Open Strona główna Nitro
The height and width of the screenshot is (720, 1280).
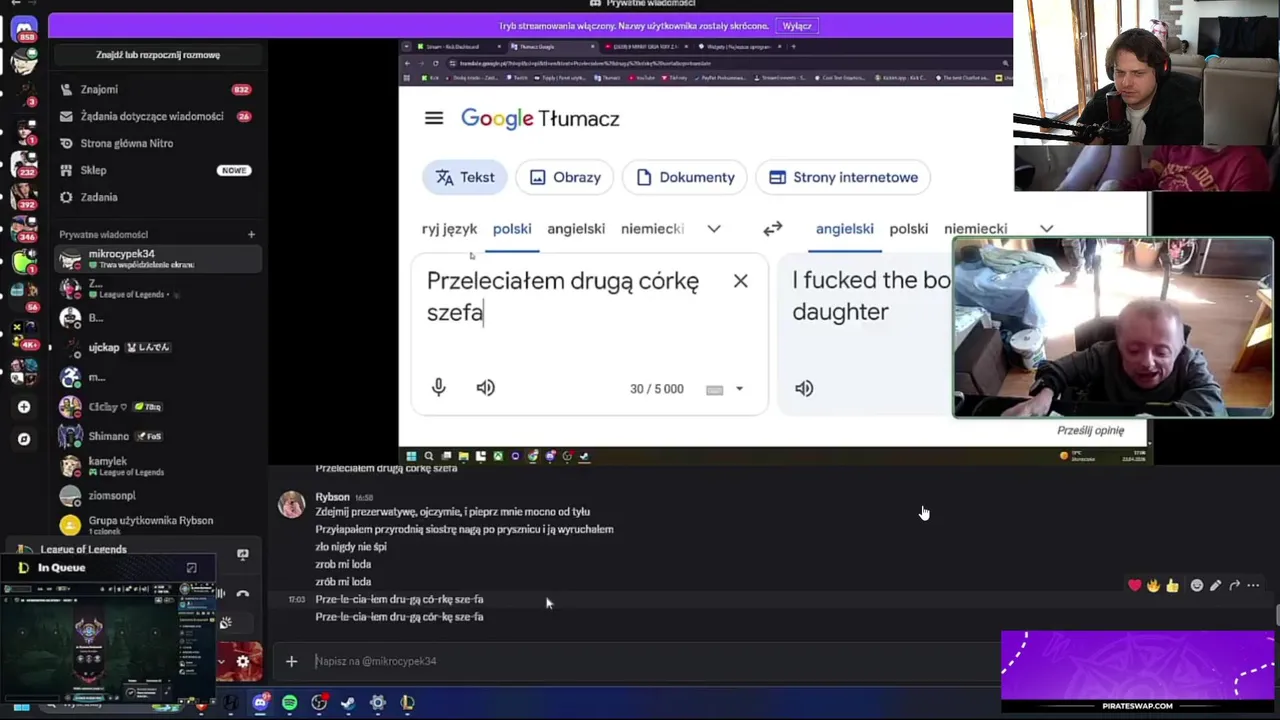tap(157, 143)
